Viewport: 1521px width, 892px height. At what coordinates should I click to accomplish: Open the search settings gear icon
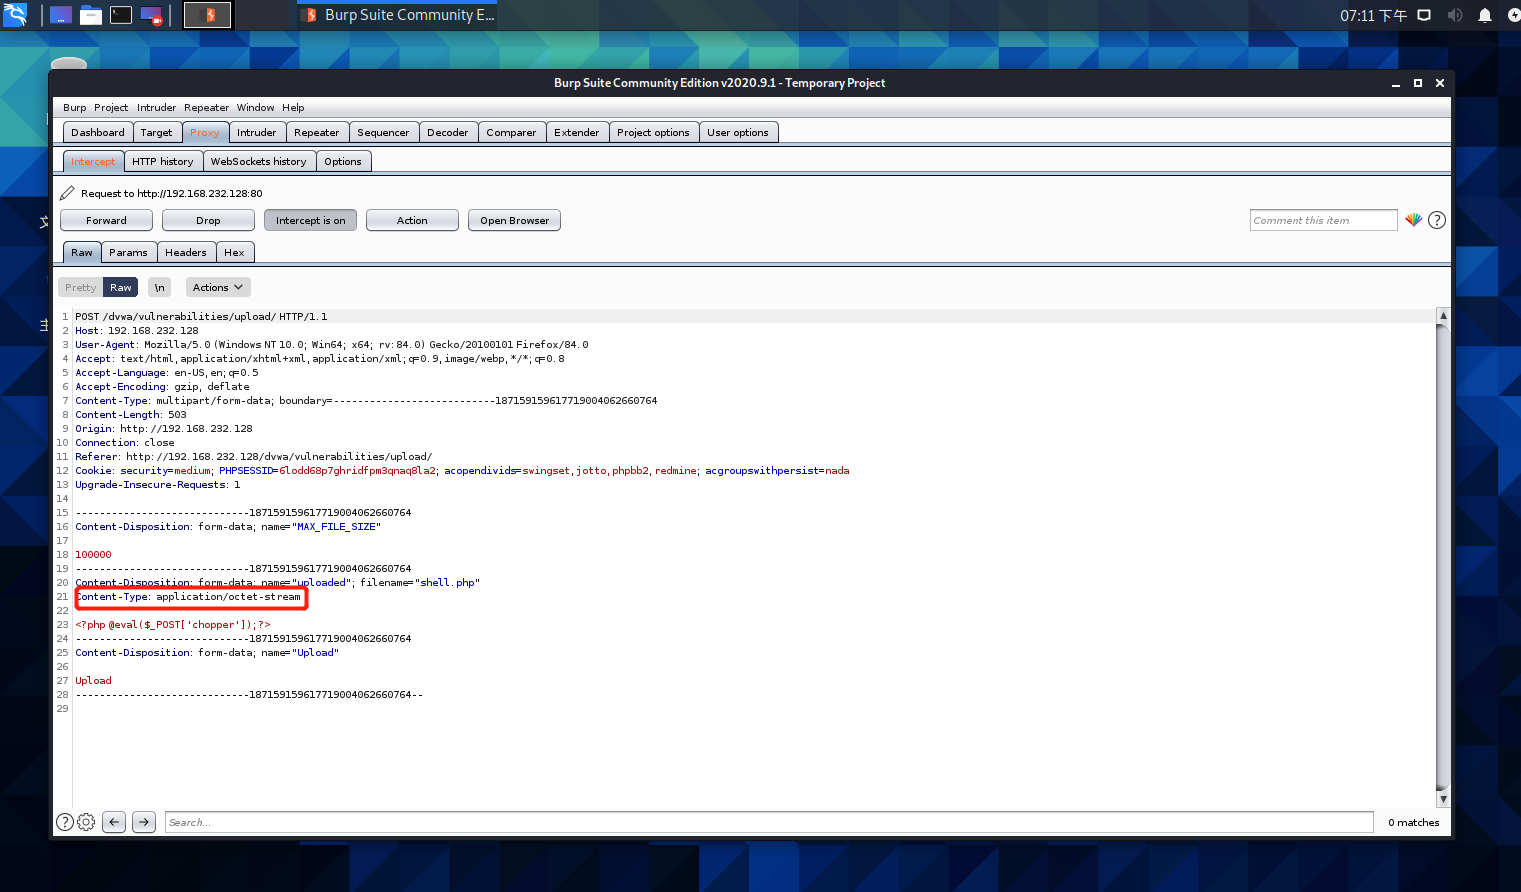coord(86,822)
